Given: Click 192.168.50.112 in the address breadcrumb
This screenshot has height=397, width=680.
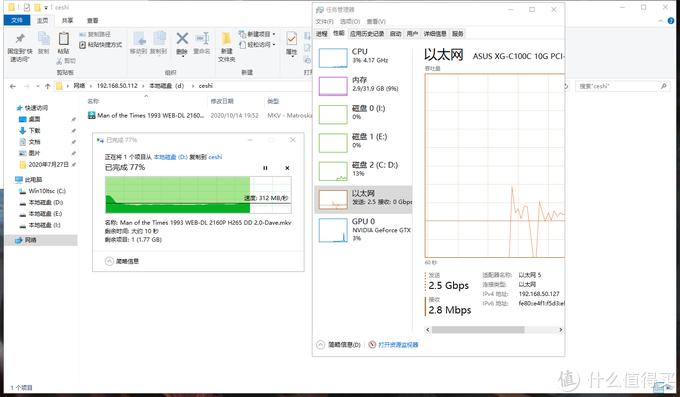Looking at the screenshot, I should (x=117, y=86).
